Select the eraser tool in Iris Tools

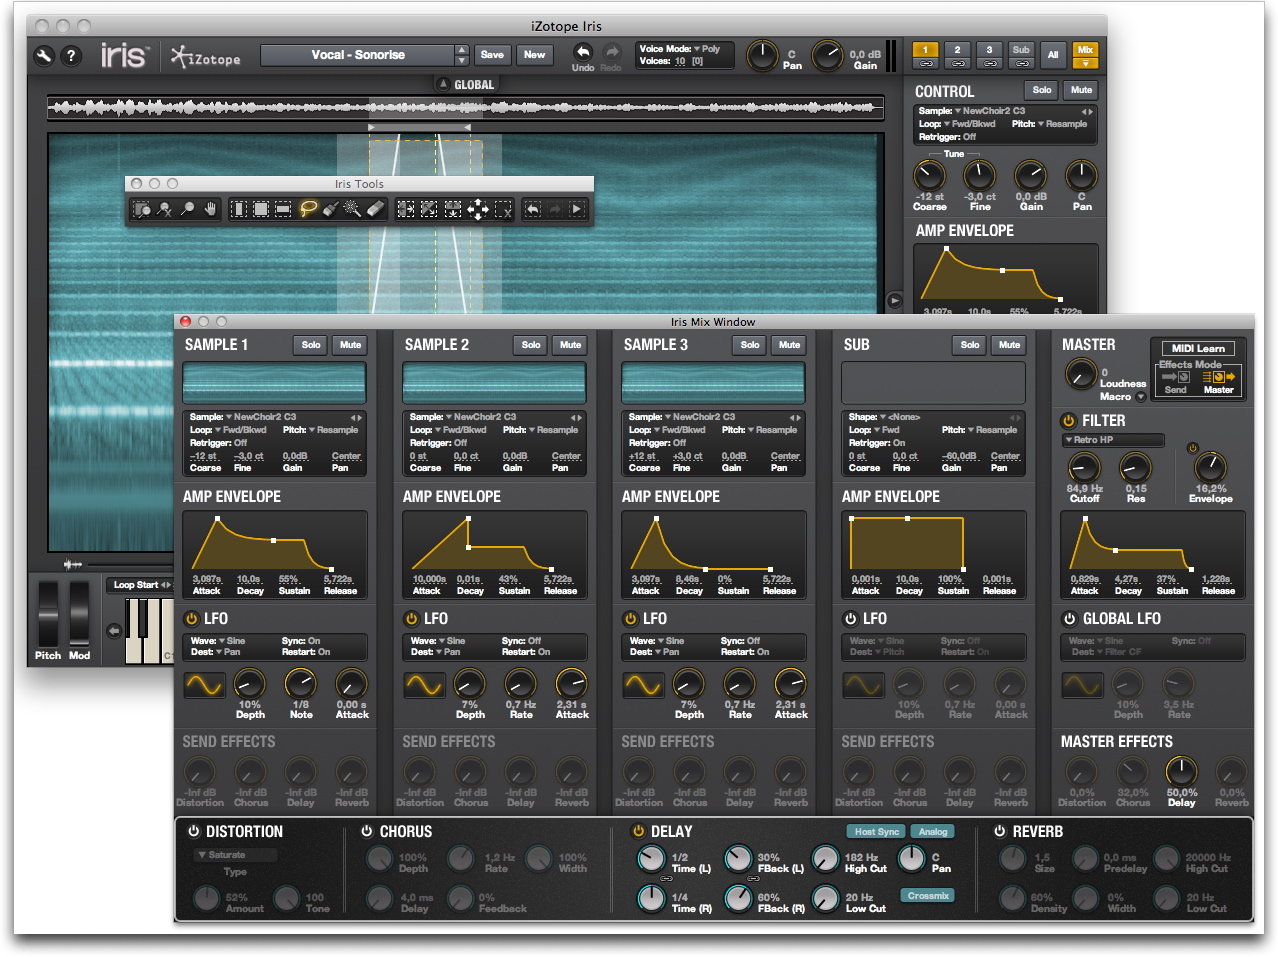tap(375, 209)
